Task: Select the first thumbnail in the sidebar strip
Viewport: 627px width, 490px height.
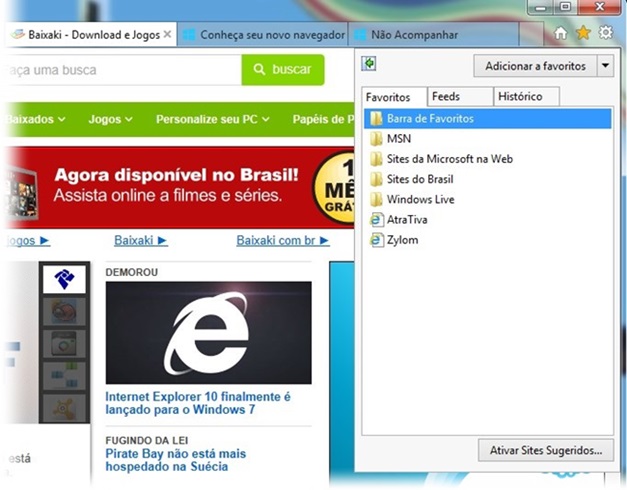Action: (x=64, y=279)
